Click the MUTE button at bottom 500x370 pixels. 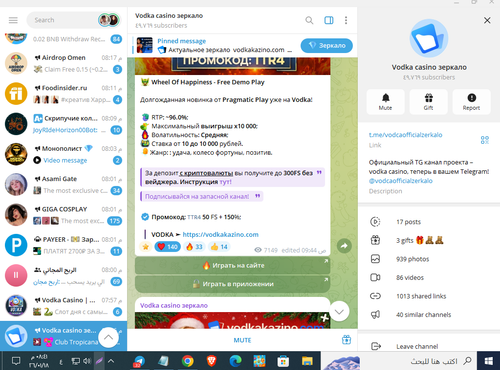tap(242, 340)
